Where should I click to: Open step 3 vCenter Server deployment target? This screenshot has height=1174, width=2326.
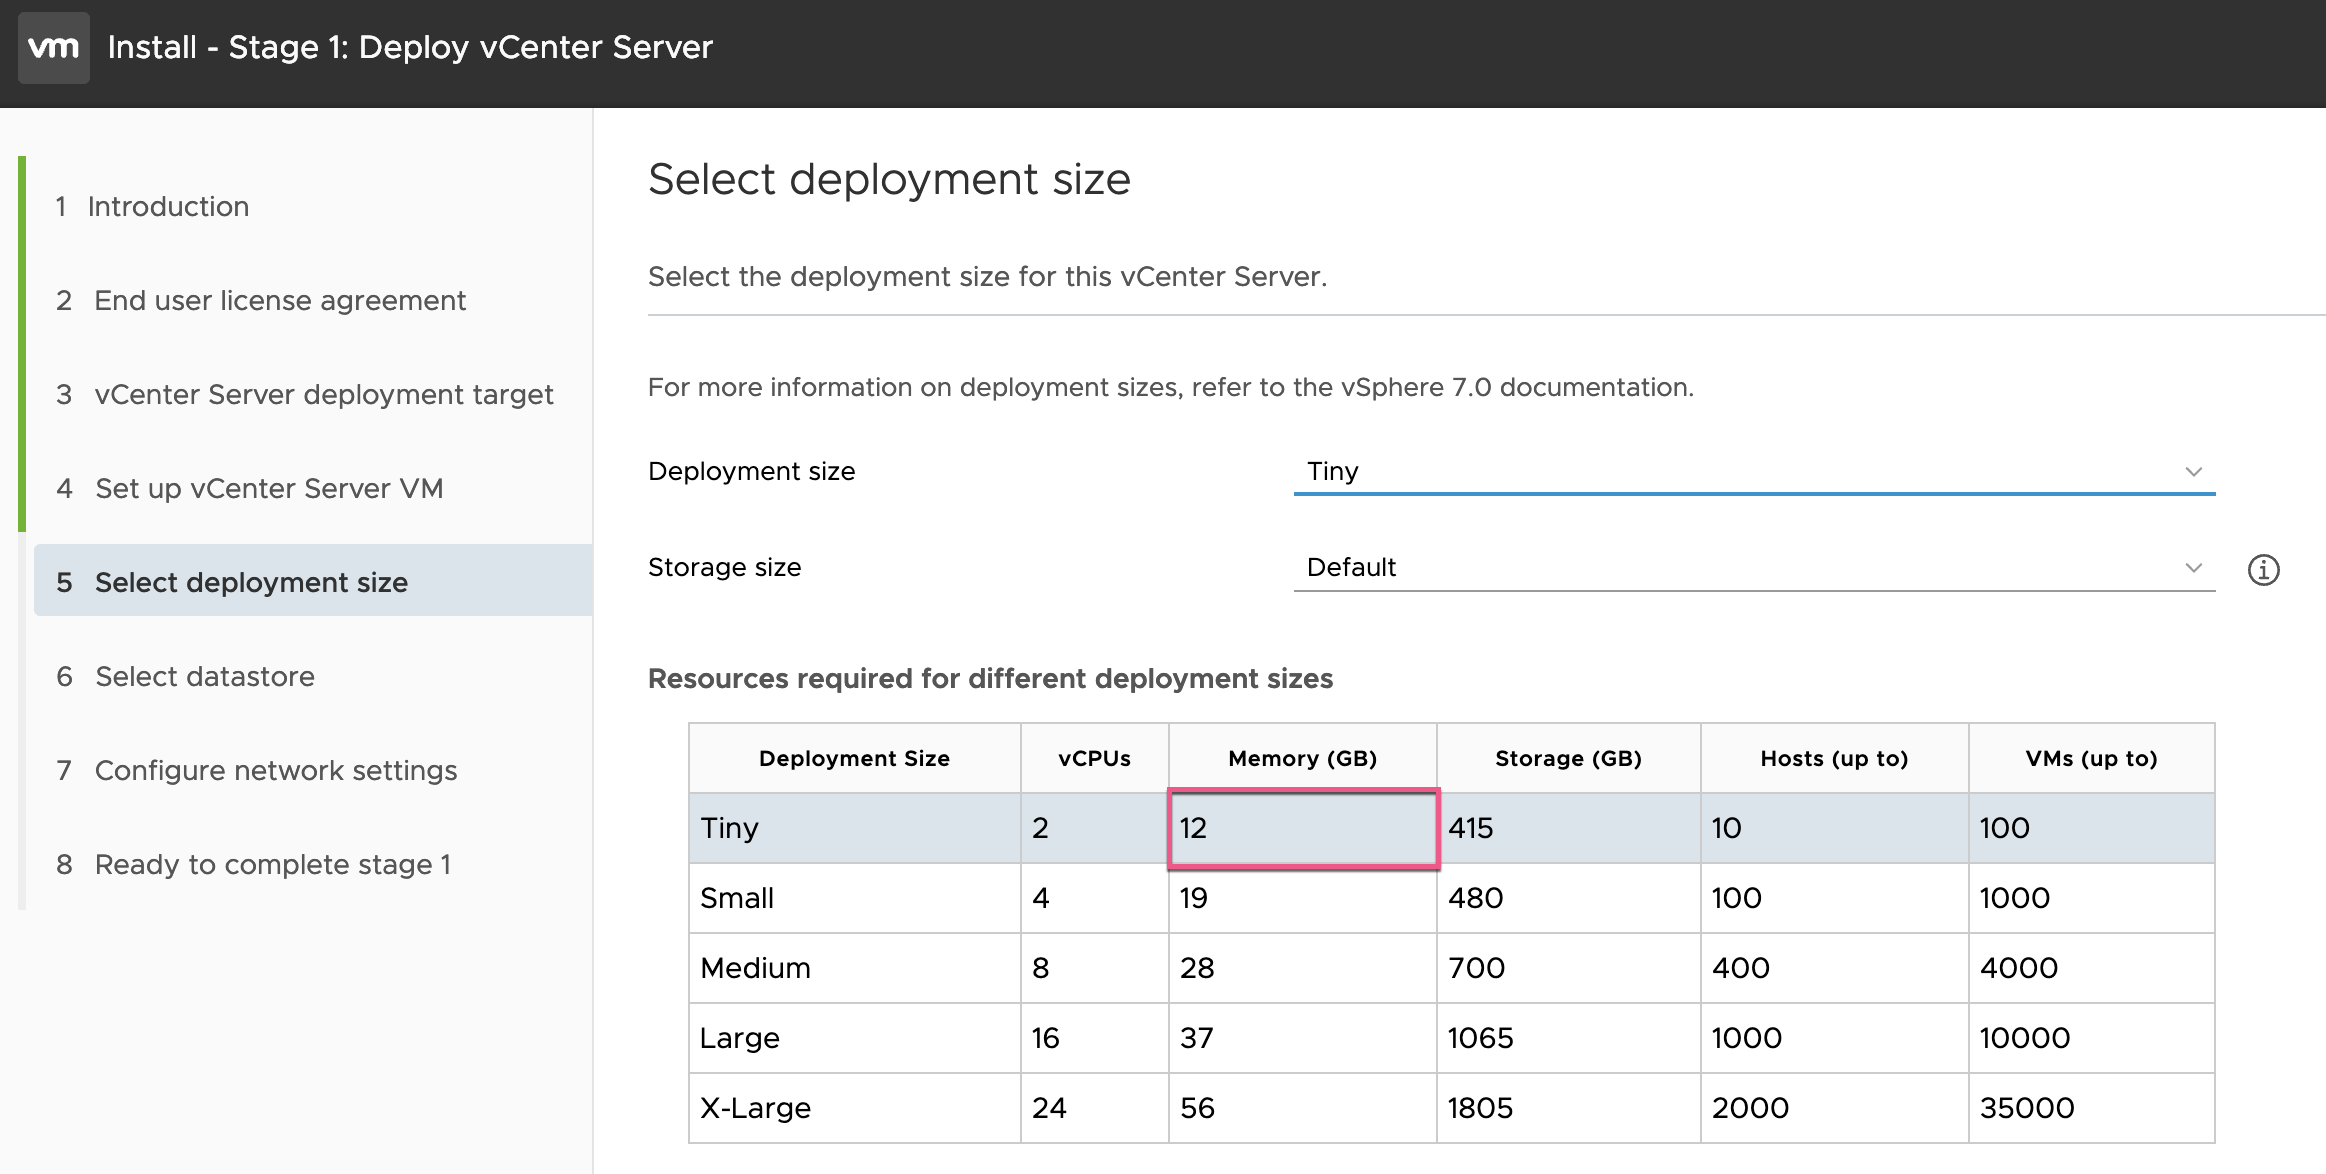[304, 394]
